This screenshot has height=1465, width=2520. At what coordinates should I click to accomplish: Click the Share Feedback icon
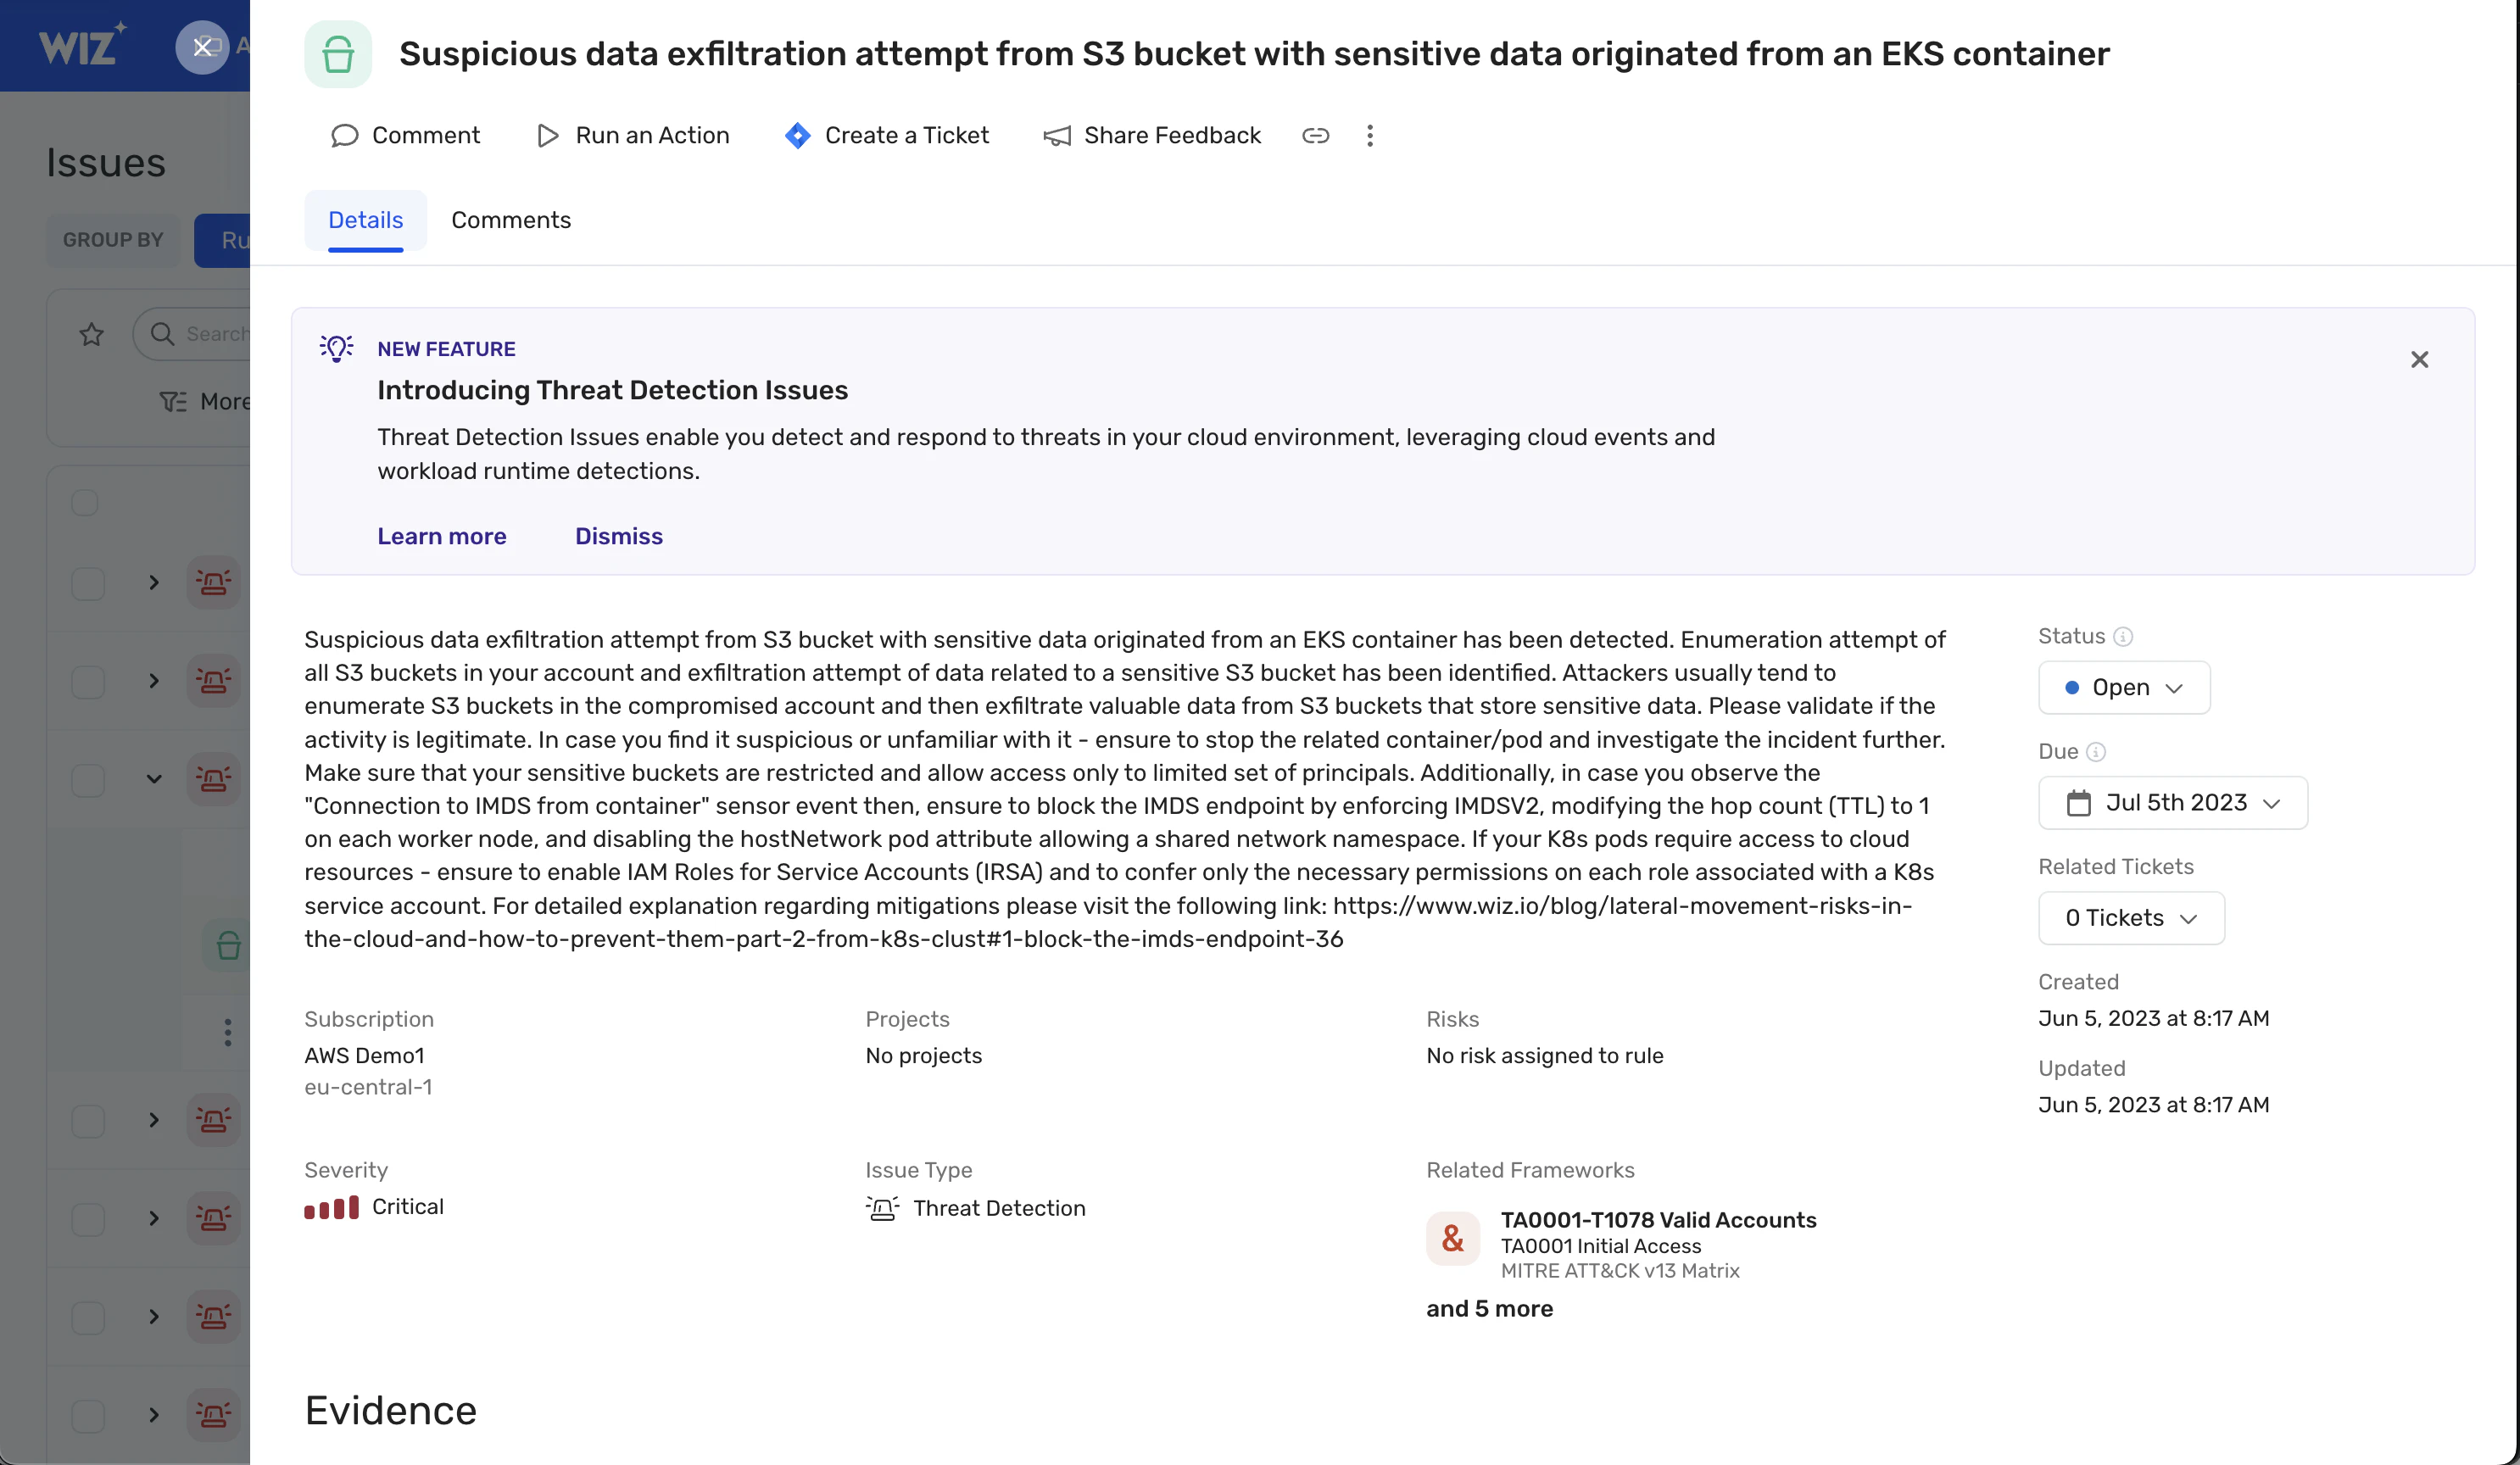[1055, 136]
